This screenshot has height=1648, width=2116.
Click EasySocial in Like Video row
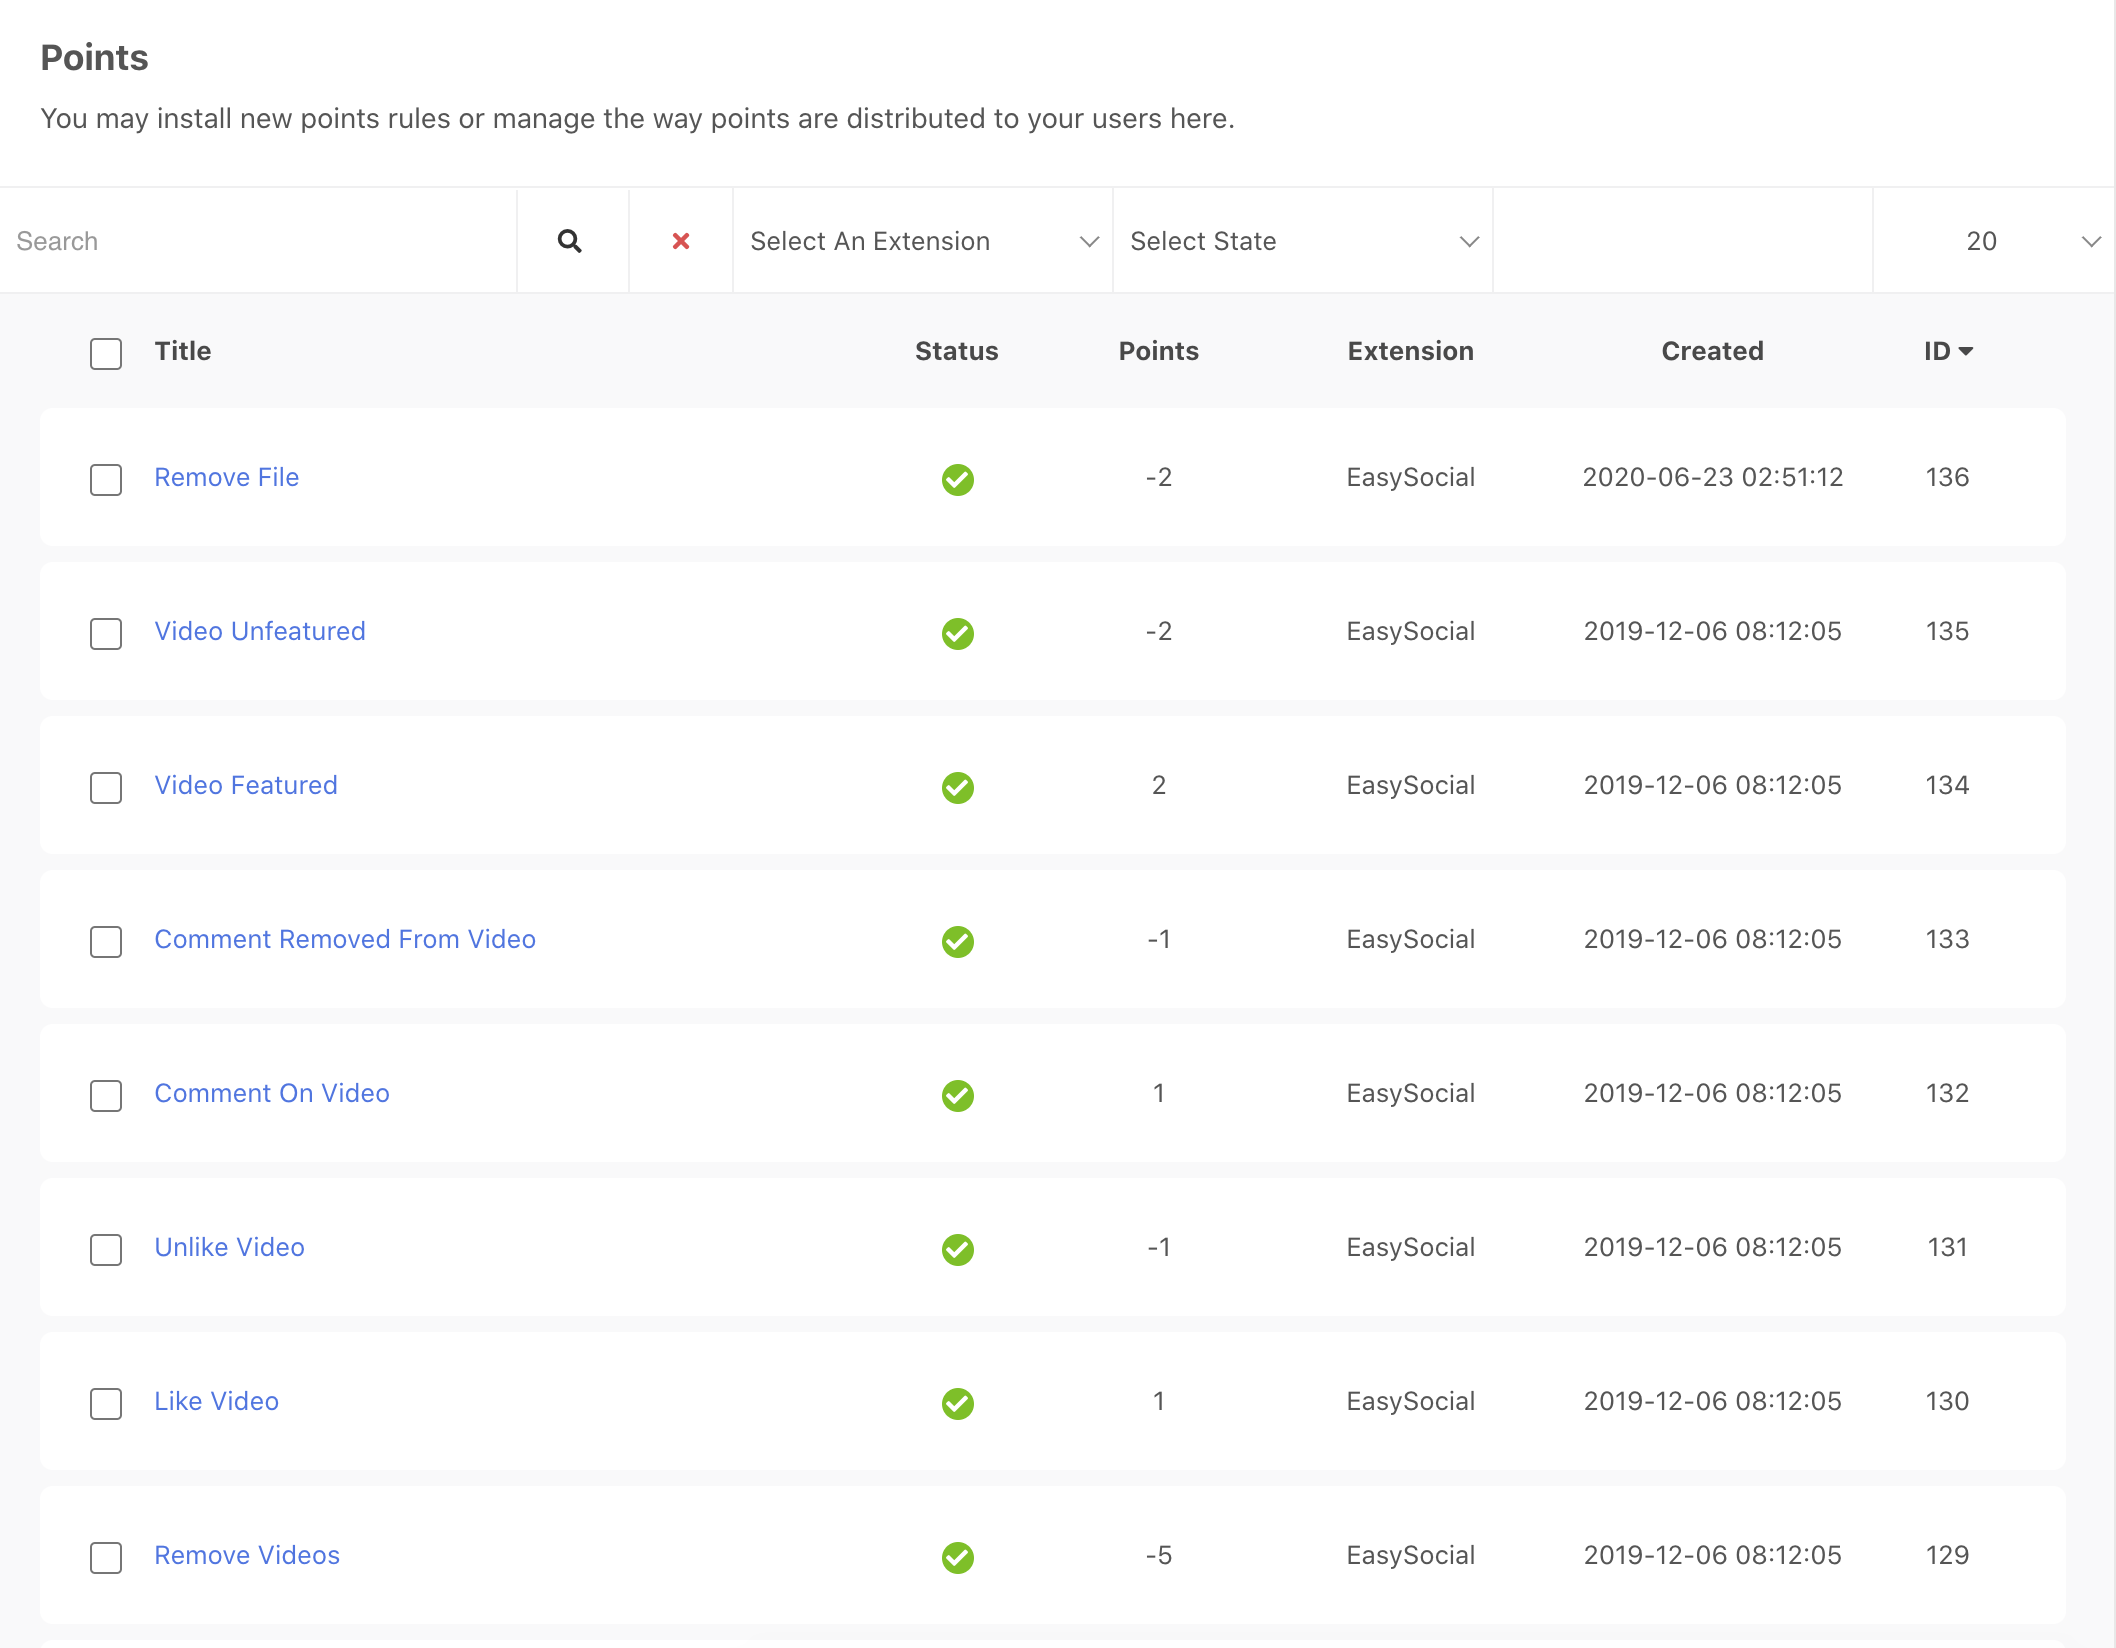(x=1411, y=1401)
